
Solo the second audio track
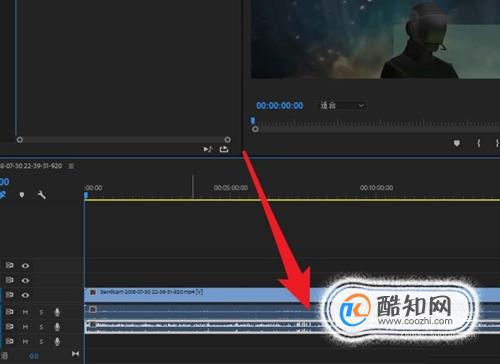(41, 327)
